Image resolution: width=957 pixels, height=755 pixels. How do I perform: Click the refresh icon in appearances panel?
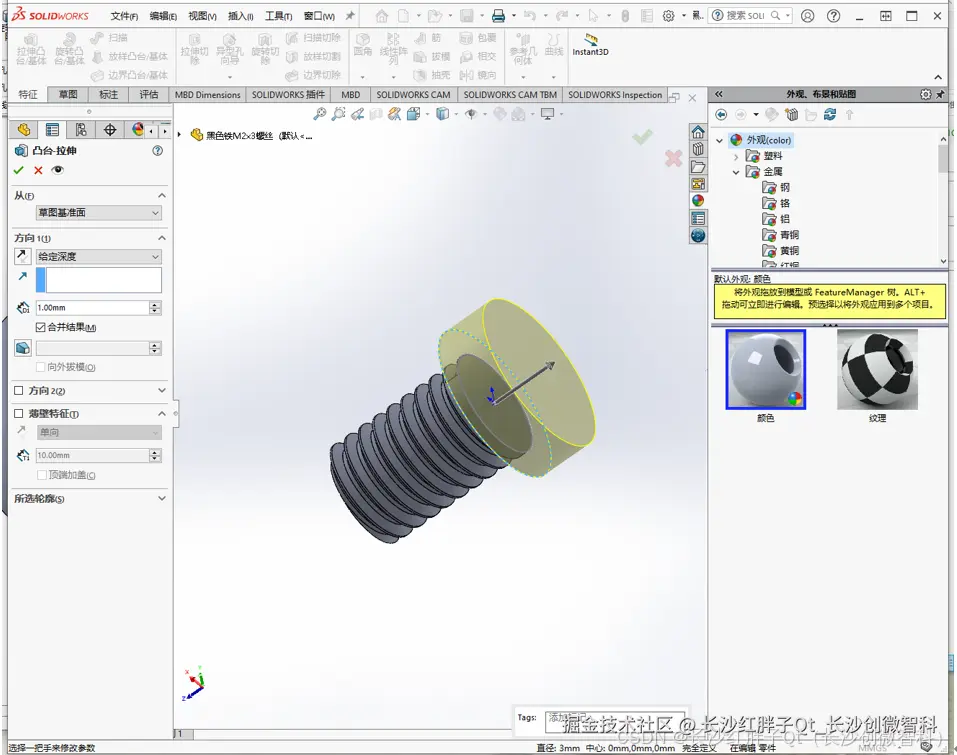pos(830,115)
